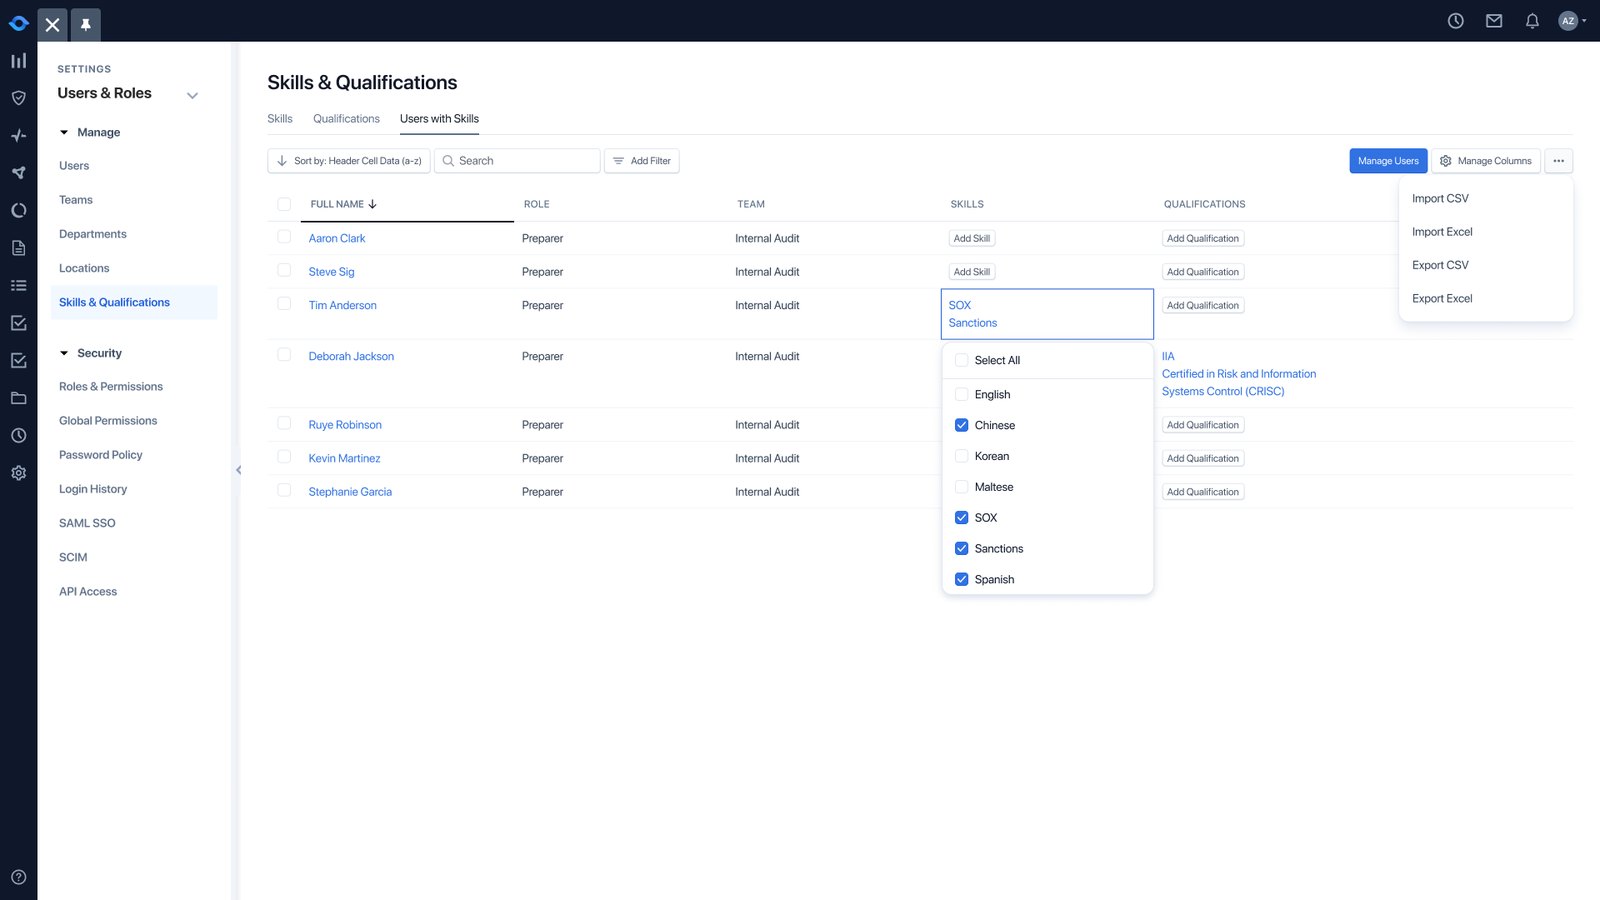This screenshot has height=900, width=1600.
Task: Open Deborah Jackson's profile link
Action: point(351,357)
